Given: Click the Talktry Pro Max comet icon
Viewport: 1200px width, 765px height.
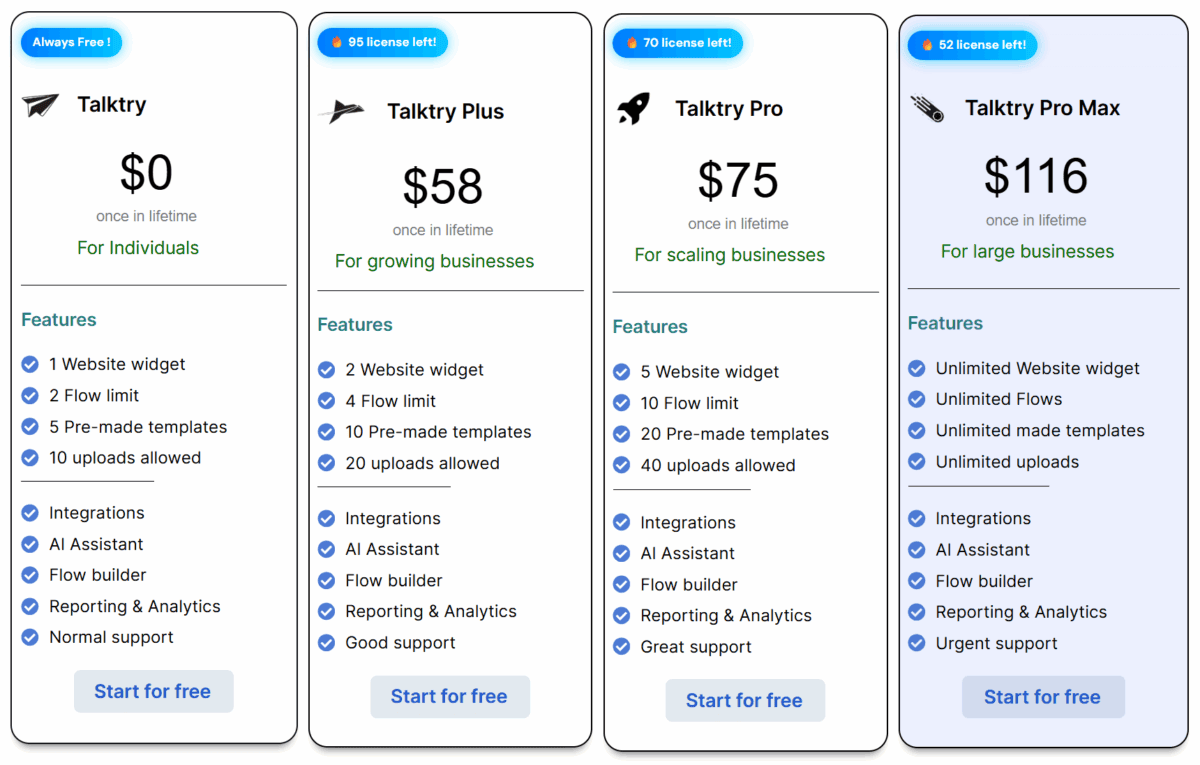Looking at the screenshot, I should [927, 108].
